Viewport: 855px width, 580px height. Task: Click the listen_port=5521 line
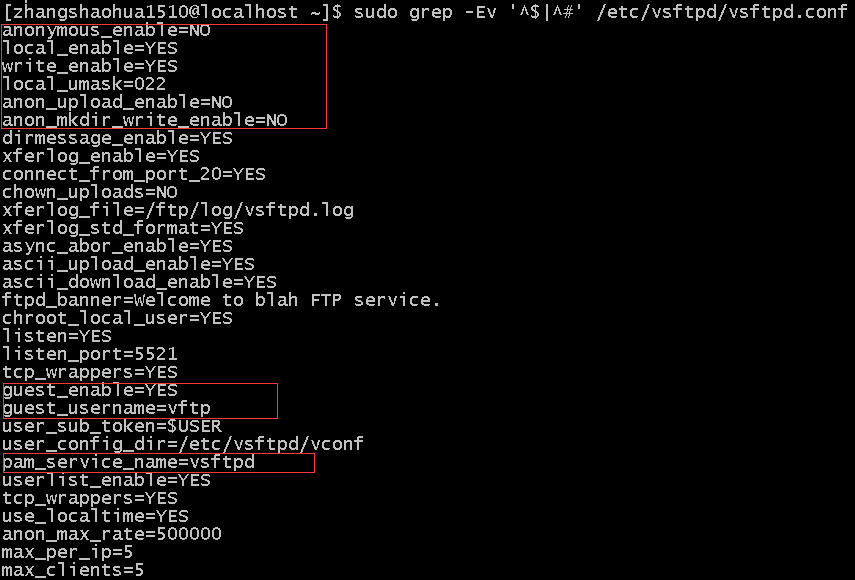tap(90, 354)
